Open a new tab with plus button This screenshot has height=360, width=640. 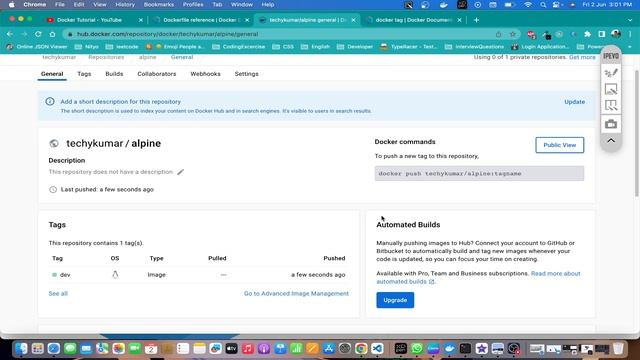pos(476,20)
